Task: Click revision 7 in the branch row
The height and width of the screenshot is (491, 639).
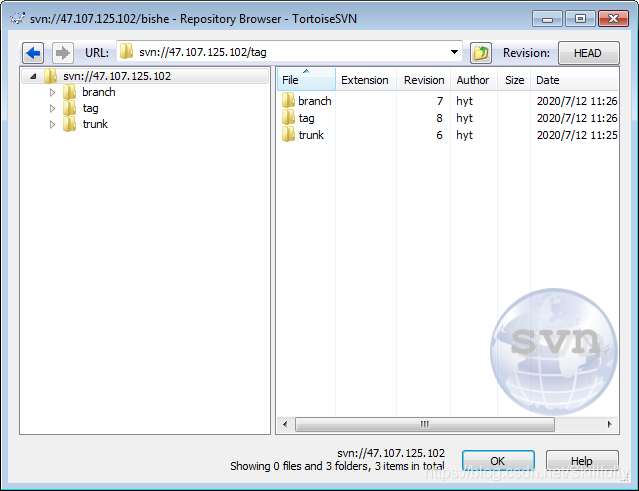Action: point(440,101)
